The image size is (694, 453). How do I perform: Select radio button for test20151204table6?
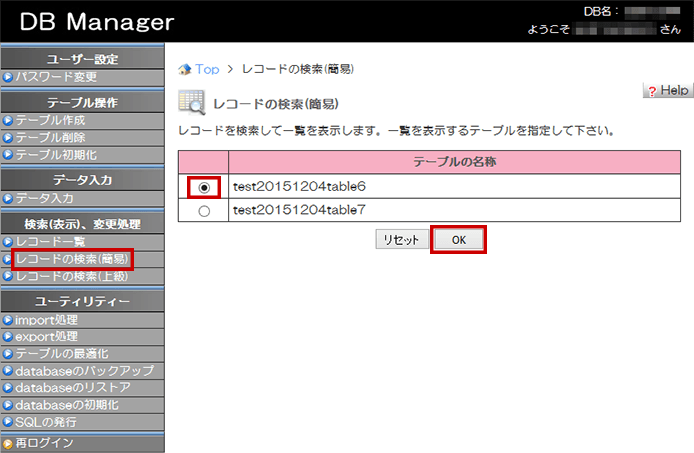[x=205, y=186]
